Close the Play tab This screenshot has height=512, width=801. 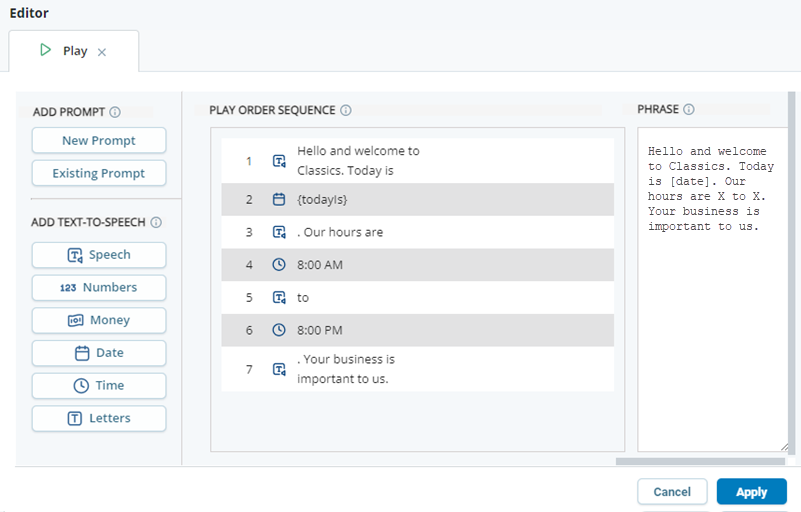[102, 52]
